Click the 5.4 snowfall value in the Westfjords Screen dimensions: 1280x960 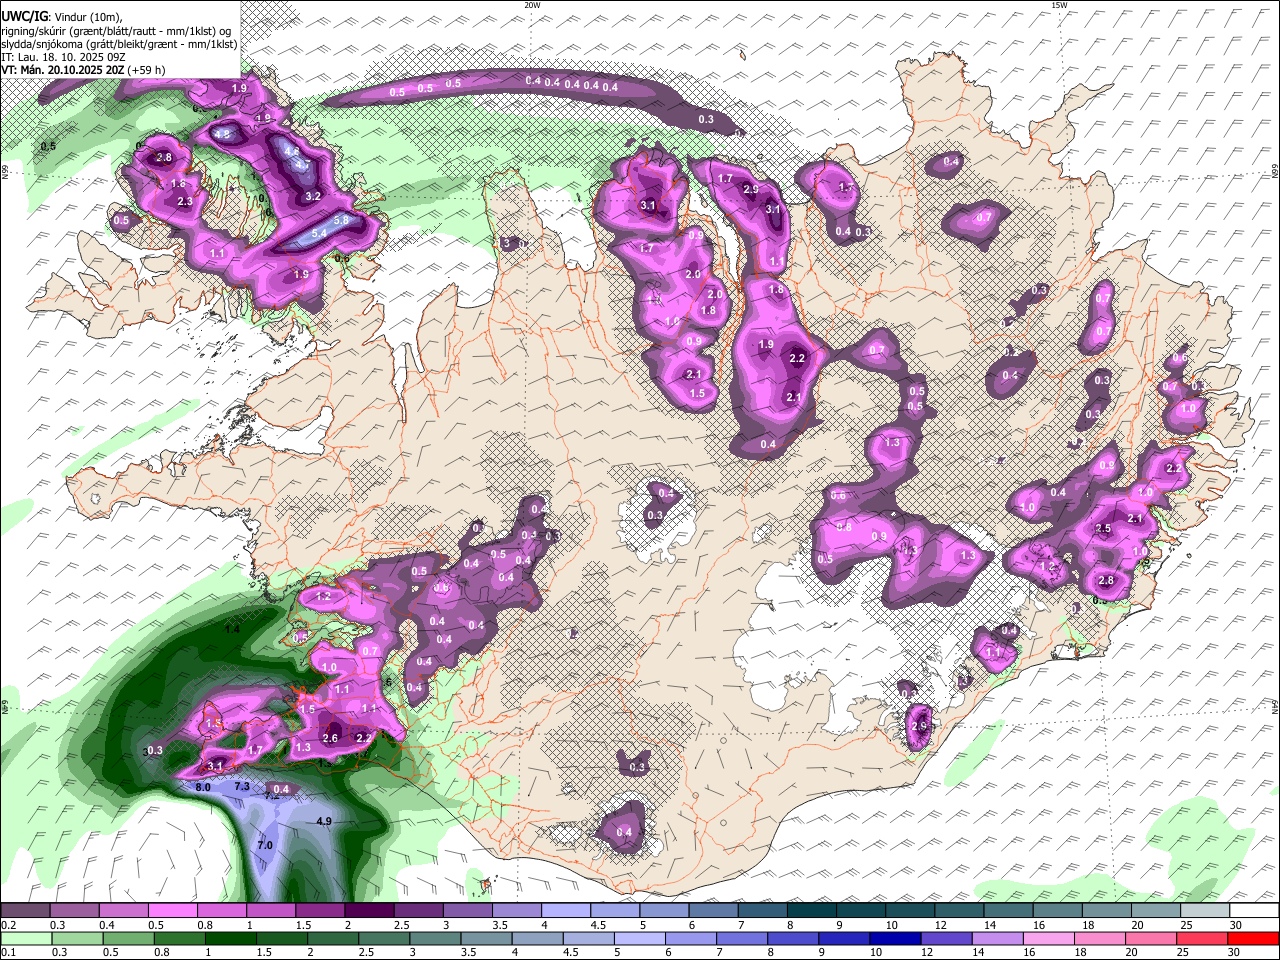pos(320,233)
